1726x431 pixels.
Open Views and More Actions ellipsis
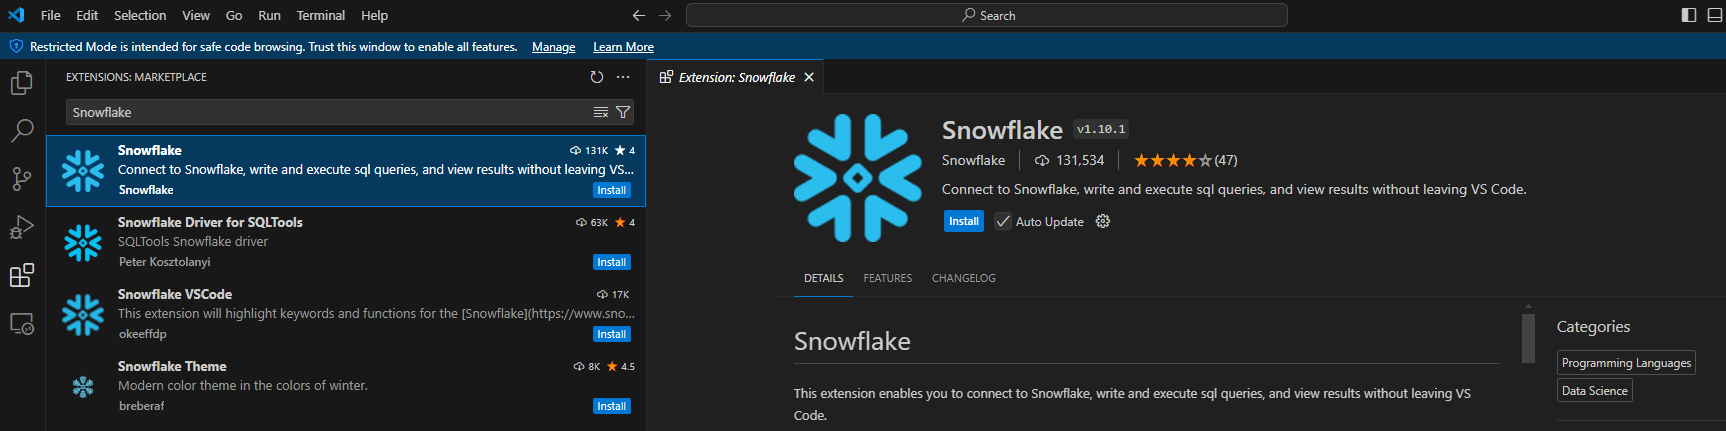click(623, 77)
